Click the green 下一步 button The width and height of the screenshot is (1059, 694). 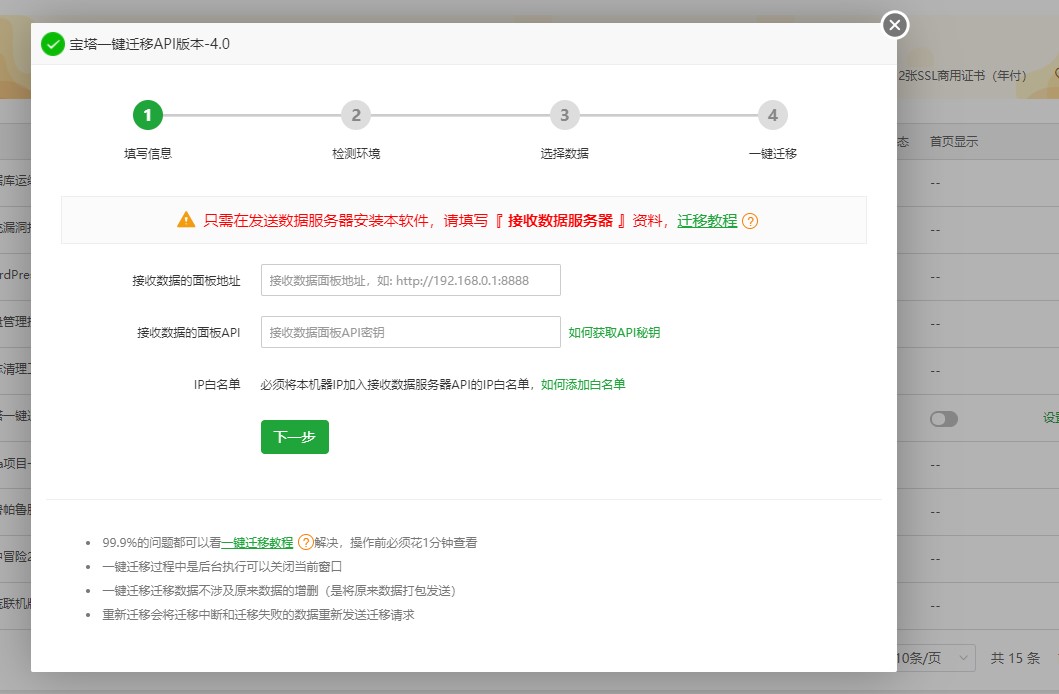pos(295,437)
